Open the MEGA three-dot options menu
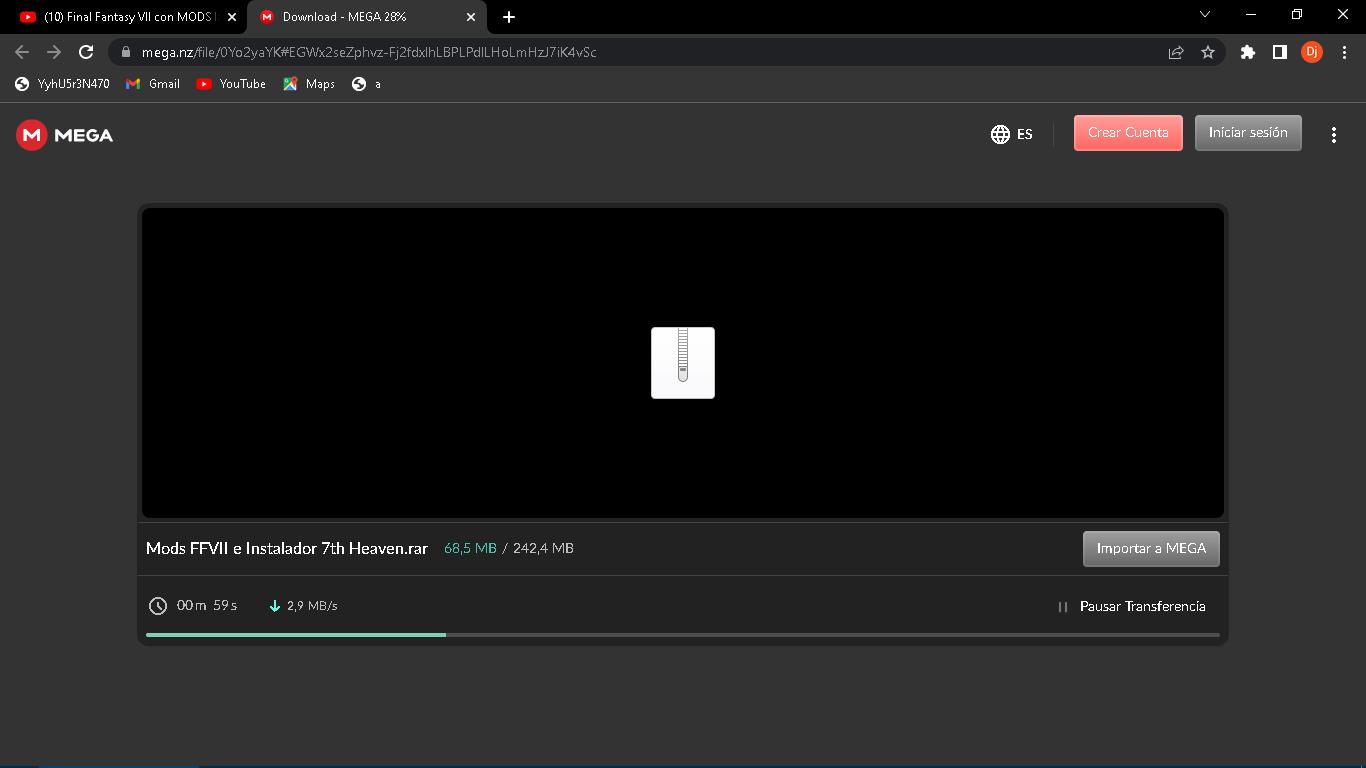Screen dimensions: 1366x768 point(1333,135)
